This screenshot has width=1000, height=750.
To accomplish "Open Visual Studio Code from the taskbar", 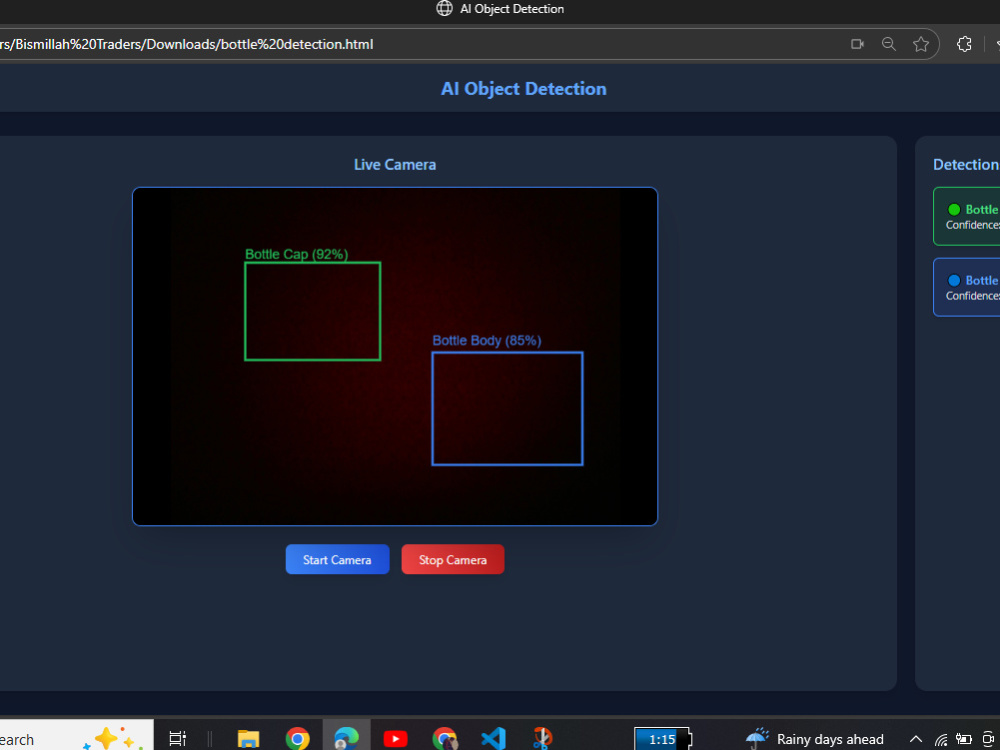I will [x=493, y=739].
